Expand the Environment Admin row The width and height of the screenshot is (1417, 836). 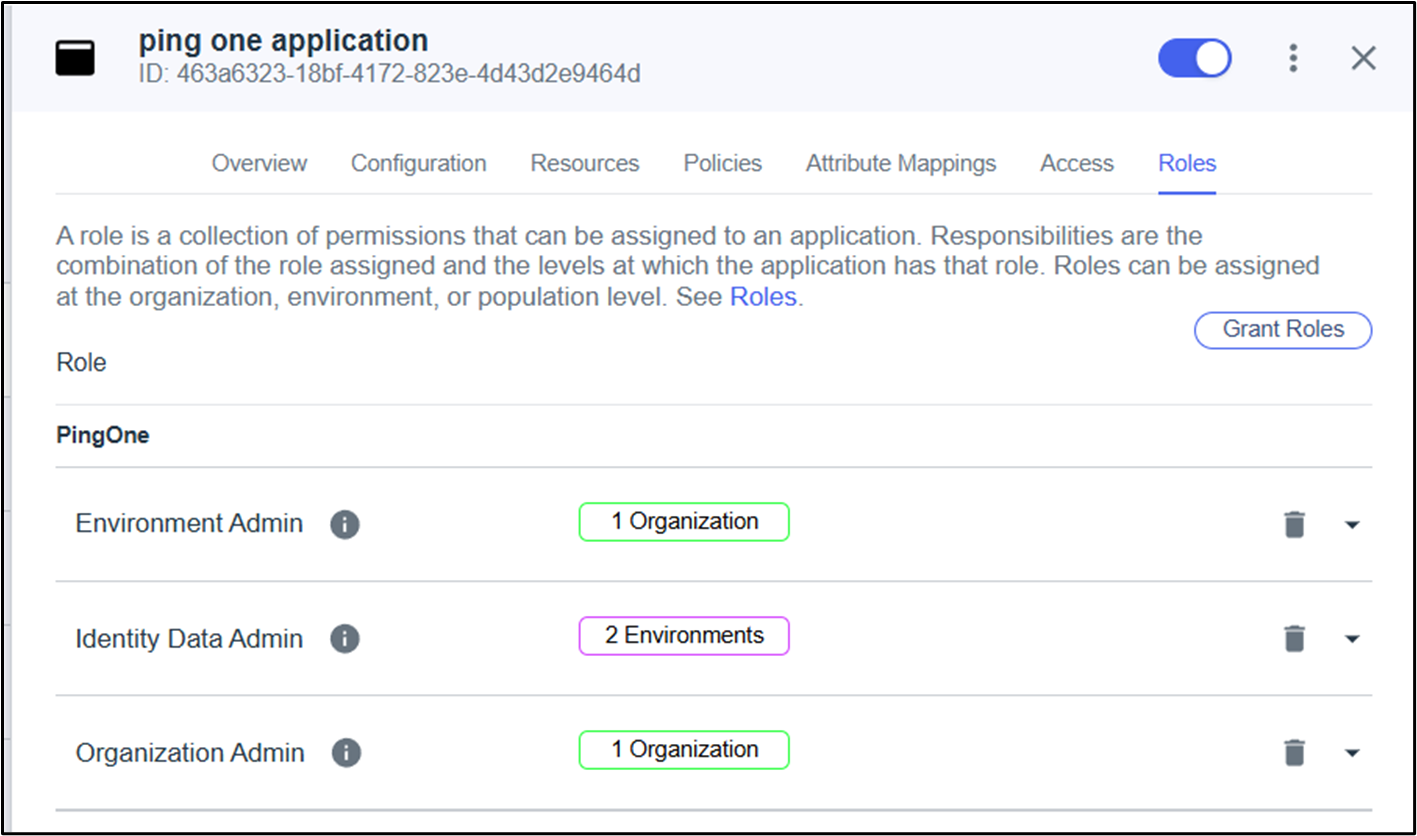click(1352, 525)
